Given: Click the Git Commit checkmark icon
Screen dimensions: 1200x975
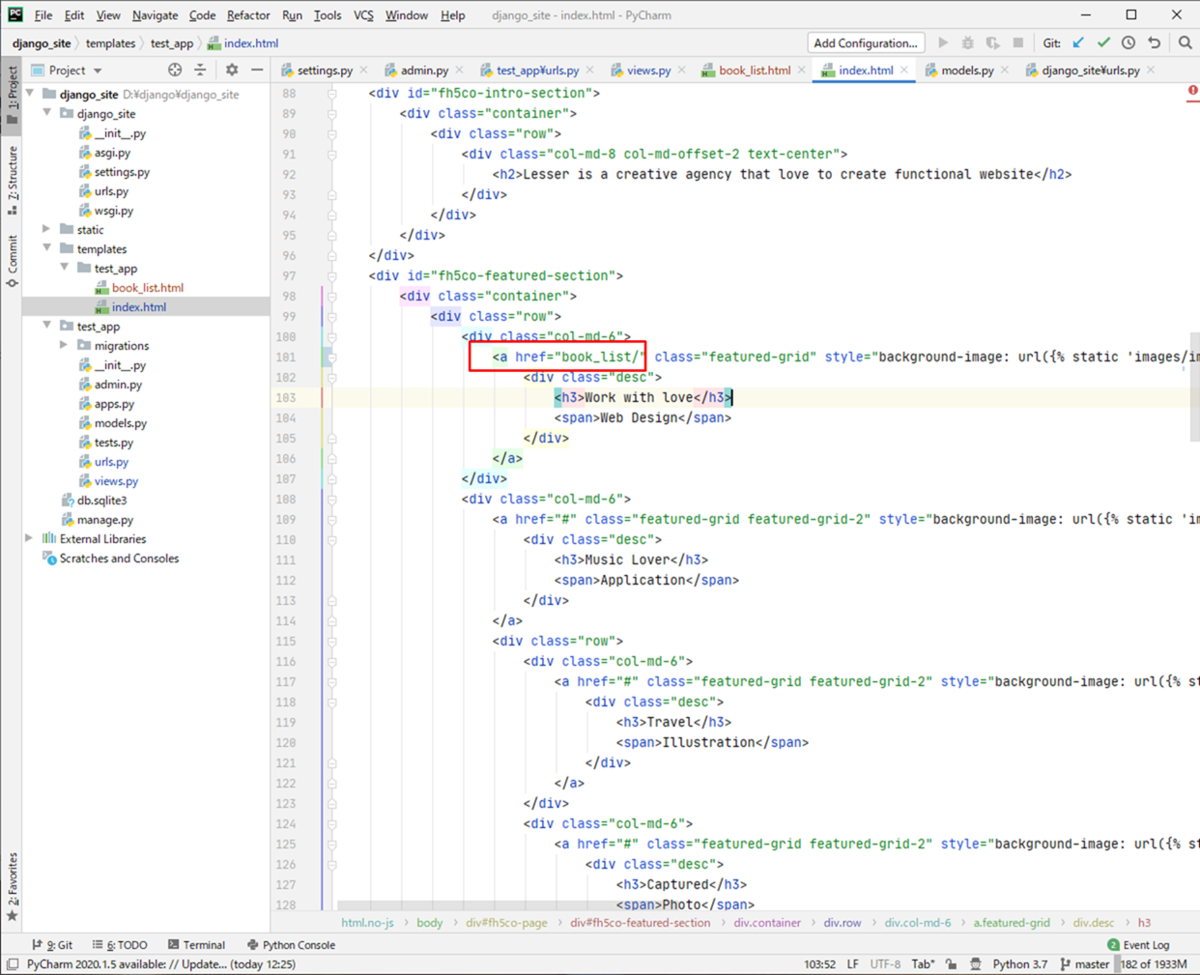Looking at the screenshot, I should pyautogui.click(x=1103, y=43).
